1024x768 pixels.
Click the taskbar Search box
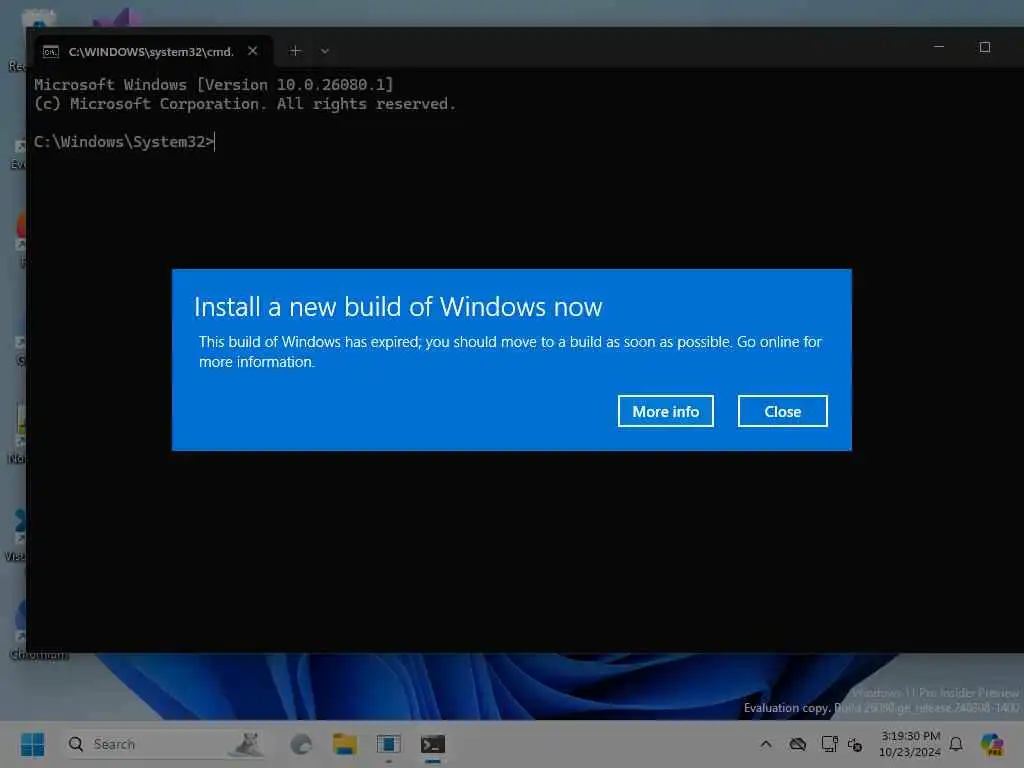tap(166, 744)
